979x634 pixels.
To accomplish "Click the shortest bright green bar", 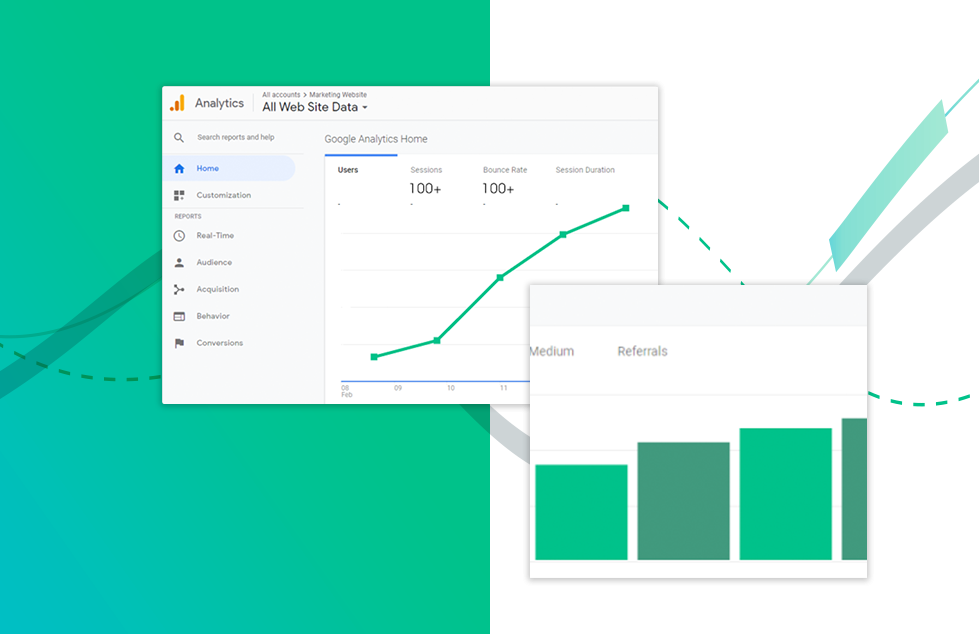I will 581,512.
